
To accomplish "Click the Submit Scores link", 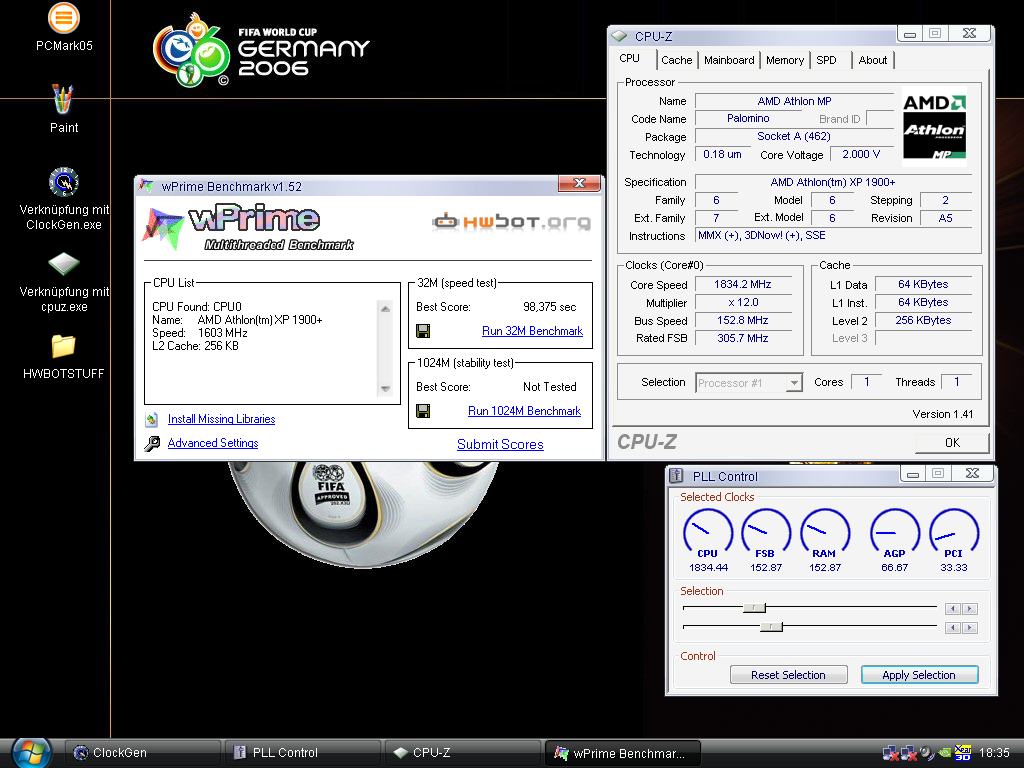I will (500, 444).
